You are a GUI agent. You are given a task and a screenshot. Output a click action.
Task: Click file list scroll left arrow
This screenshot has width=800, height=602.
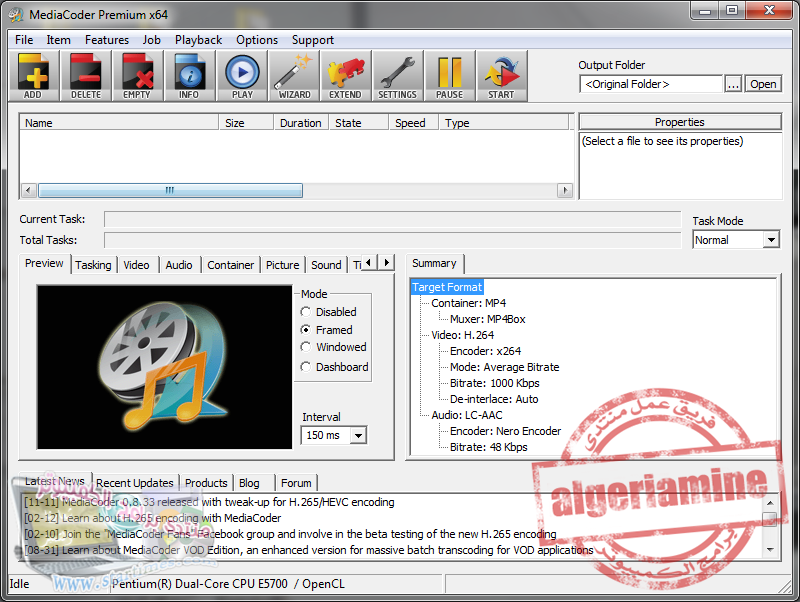tap(28, 190)
